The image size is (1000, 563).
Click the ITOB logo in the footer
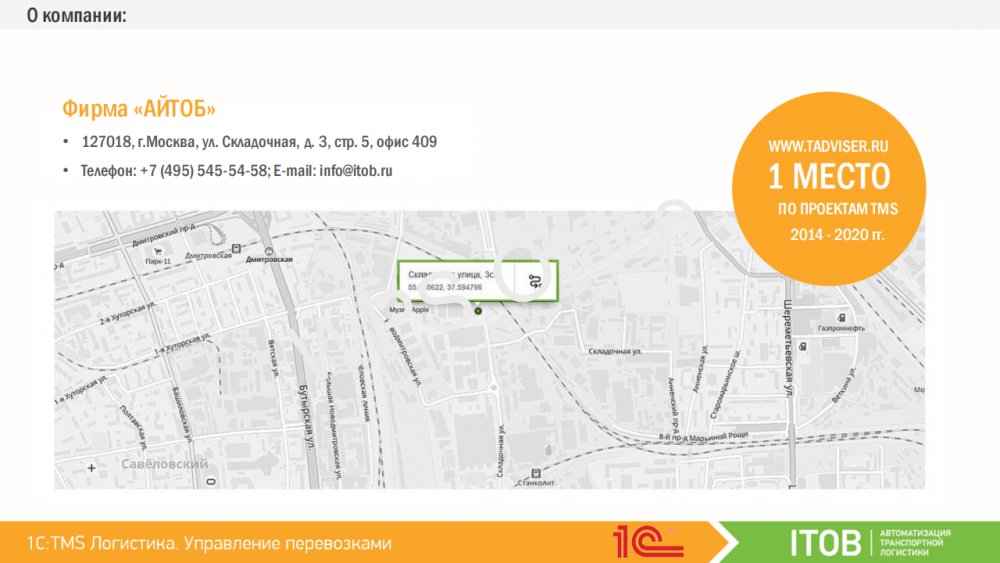(824, 543)
